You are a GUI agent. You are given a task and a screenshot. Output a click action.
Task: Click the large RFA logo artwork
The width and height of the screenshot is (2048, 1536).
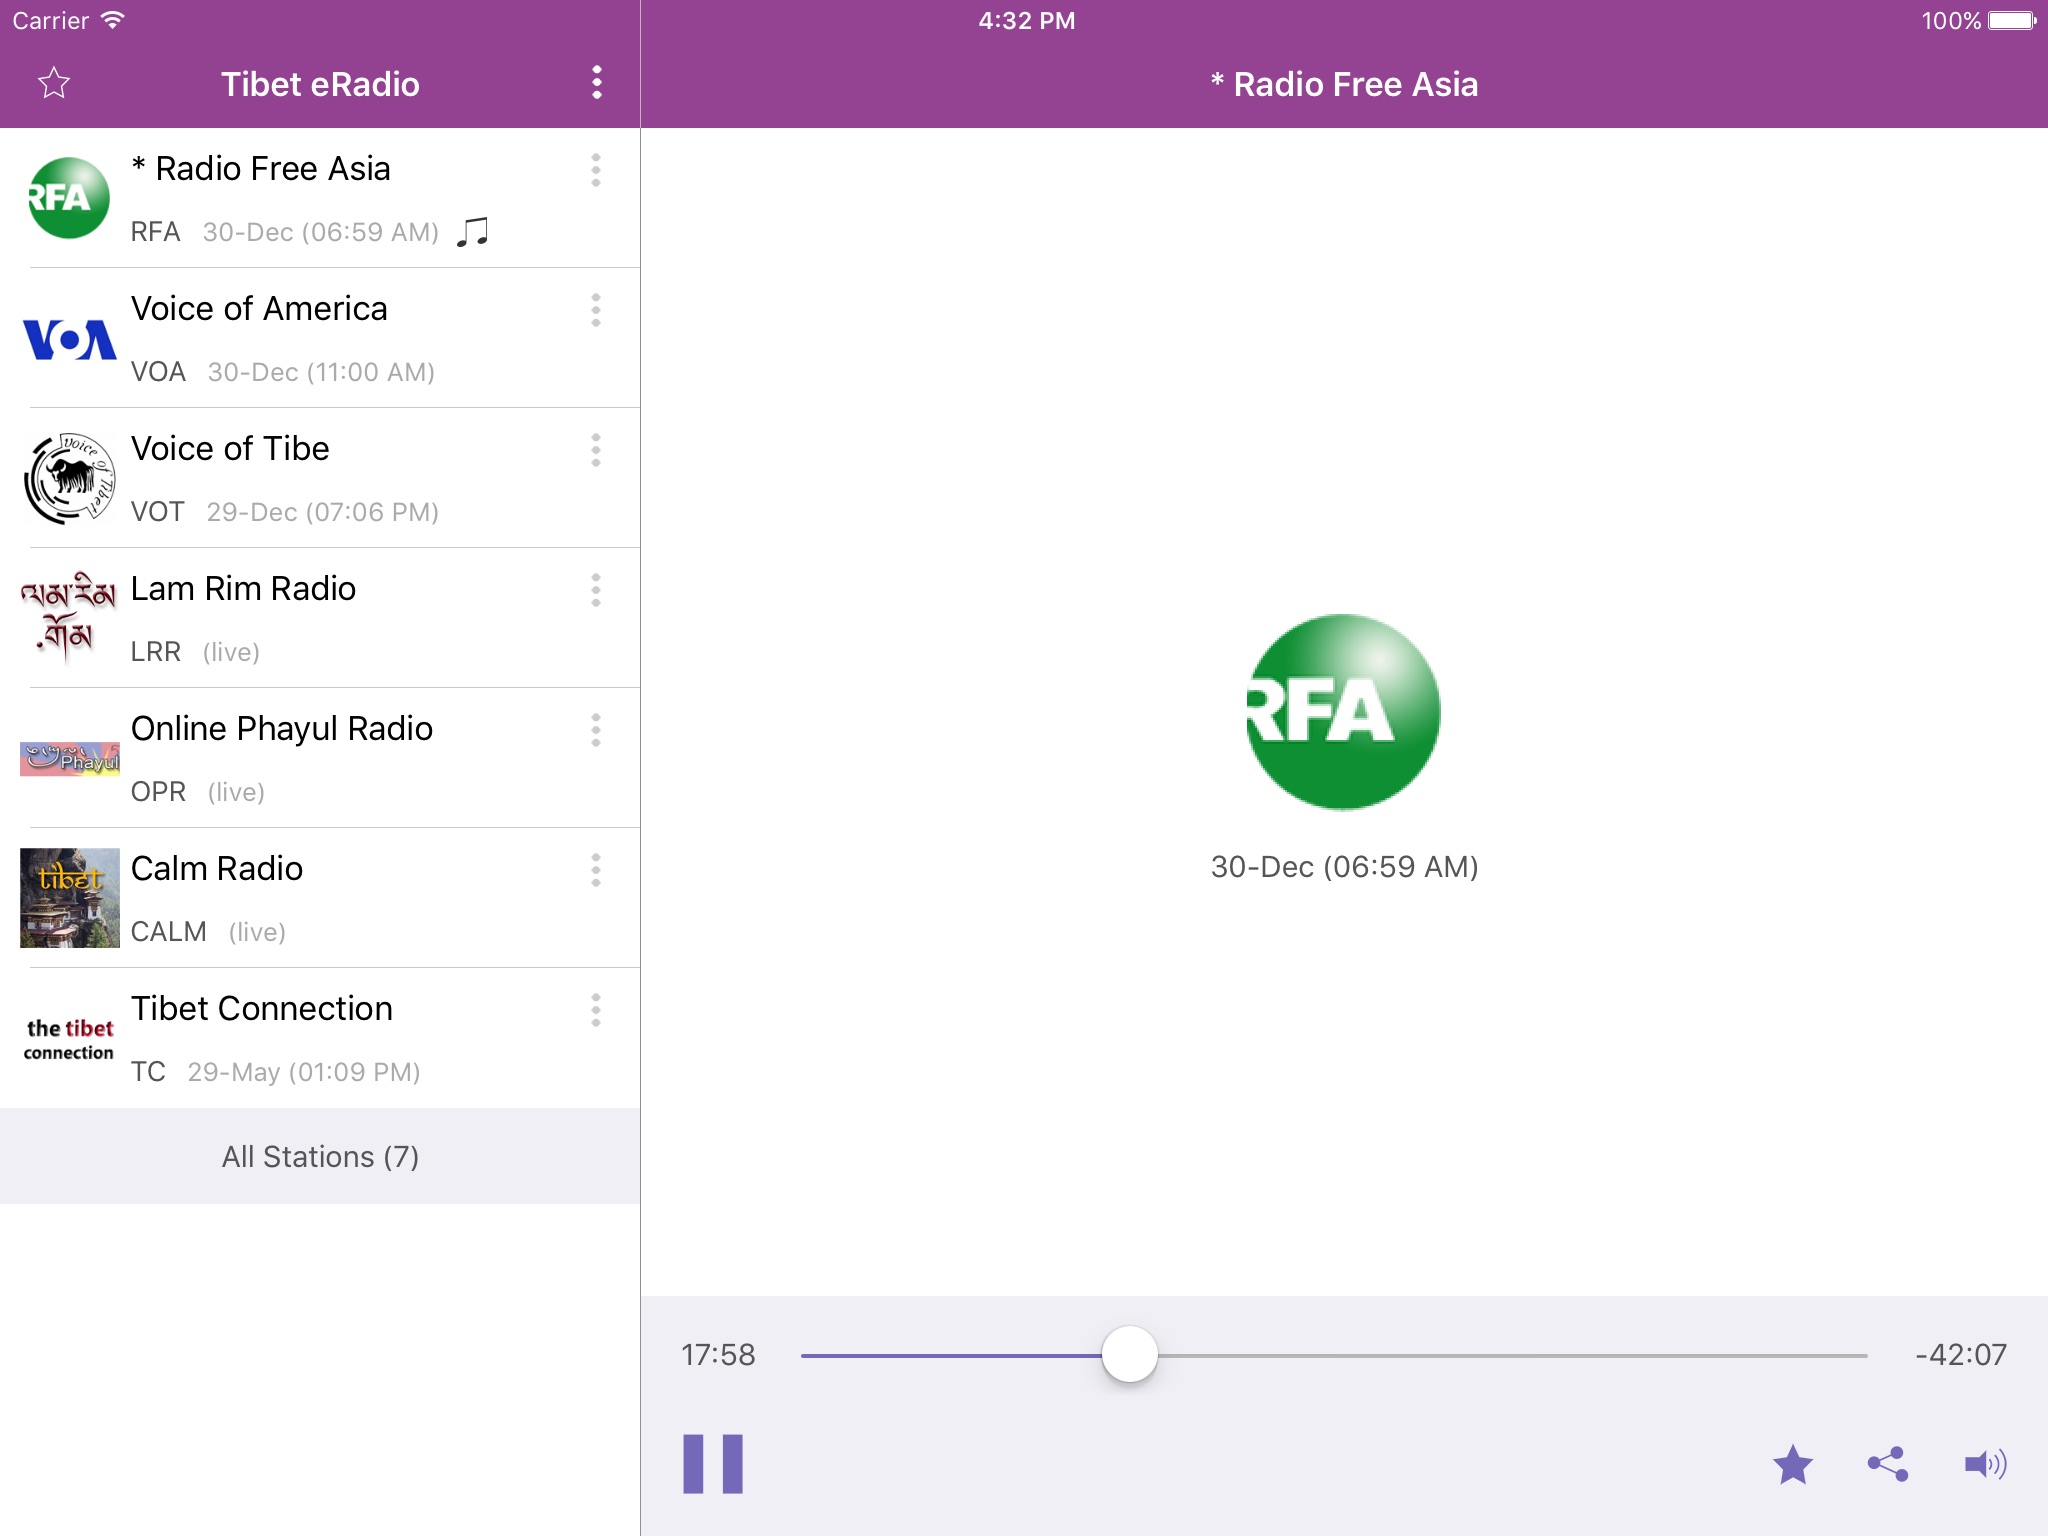pos(1343,711)
